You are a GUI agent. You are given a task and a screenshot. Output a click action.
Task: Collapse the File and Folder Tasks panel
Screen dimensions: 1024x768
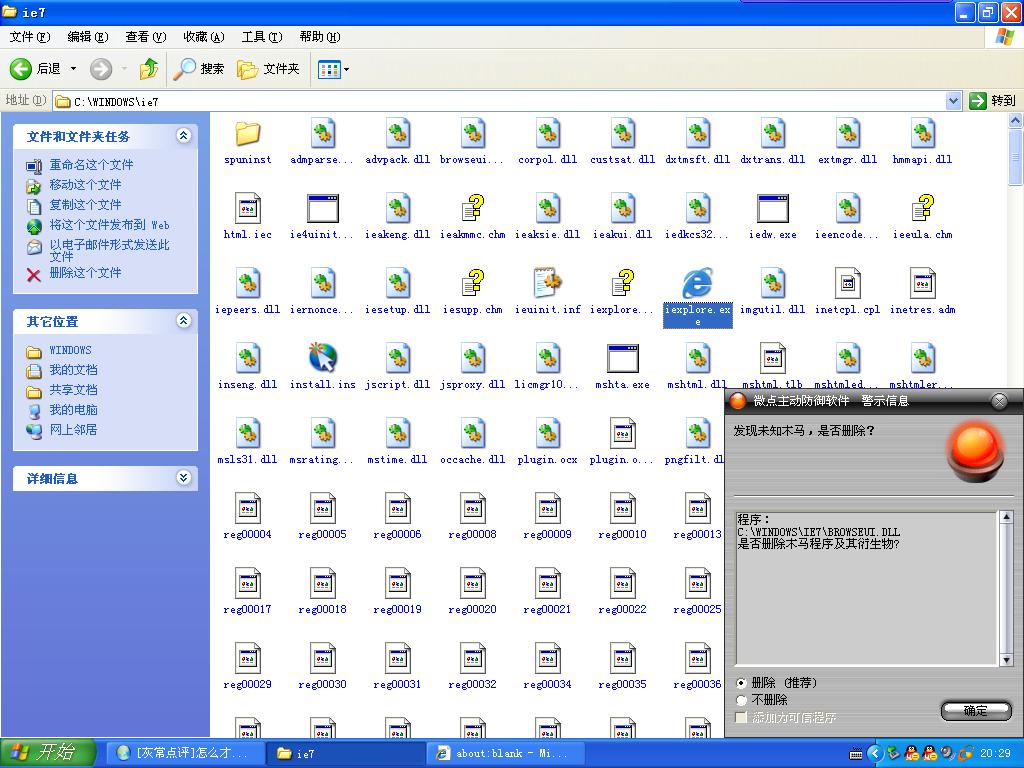click(184, 136)
